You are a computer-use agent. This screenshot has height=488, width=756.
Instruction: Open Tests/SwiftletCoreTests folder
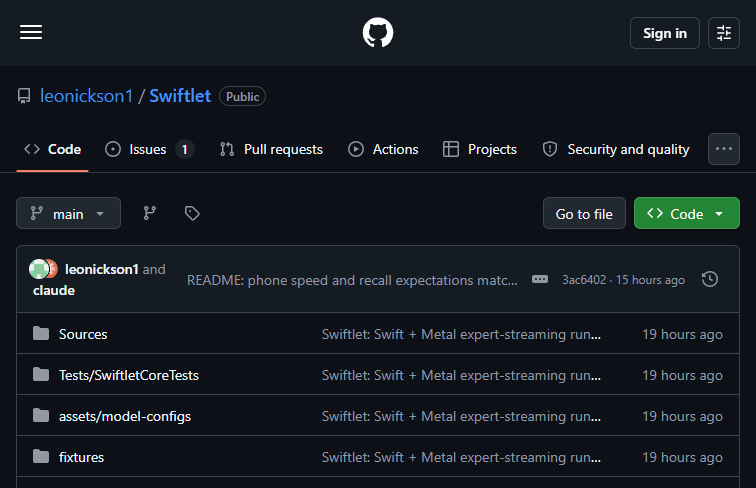click(129, 375)
